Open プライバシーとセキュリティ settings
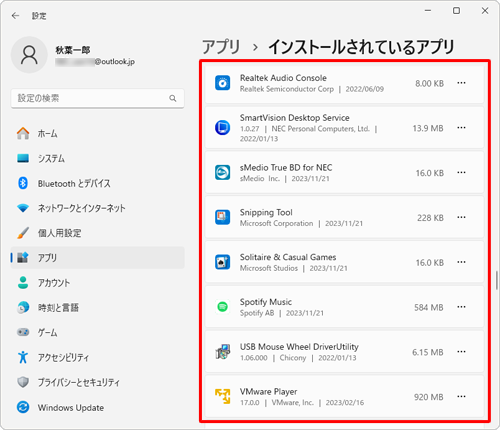The image size is (500, 430). [97, 382]
